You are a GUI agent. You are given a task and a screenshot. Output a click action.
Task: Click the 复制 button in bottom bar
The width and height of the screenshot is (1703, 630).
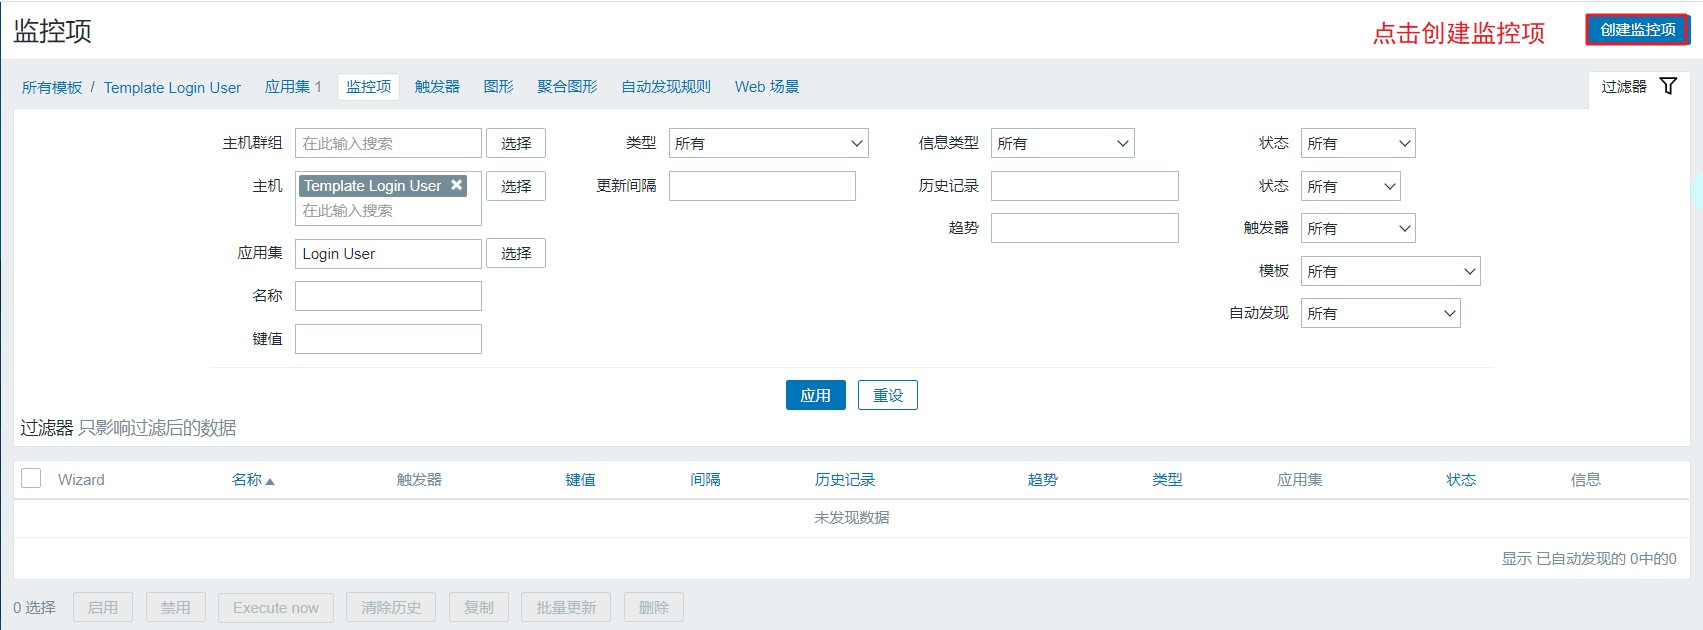tap(479, 607)
